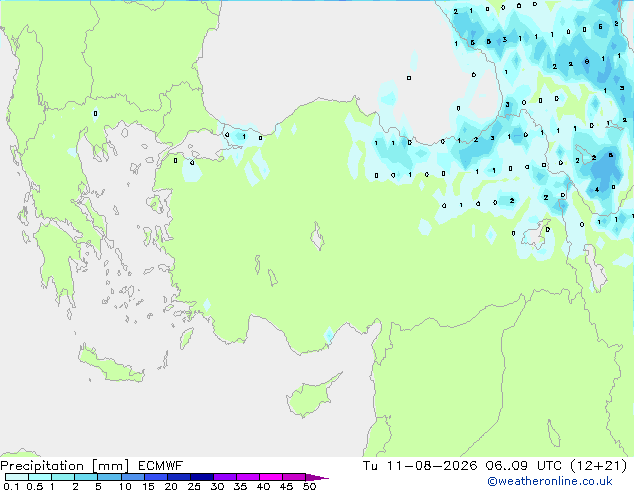
Task: Click the '10' legend scale label
Action: [125, 486]
